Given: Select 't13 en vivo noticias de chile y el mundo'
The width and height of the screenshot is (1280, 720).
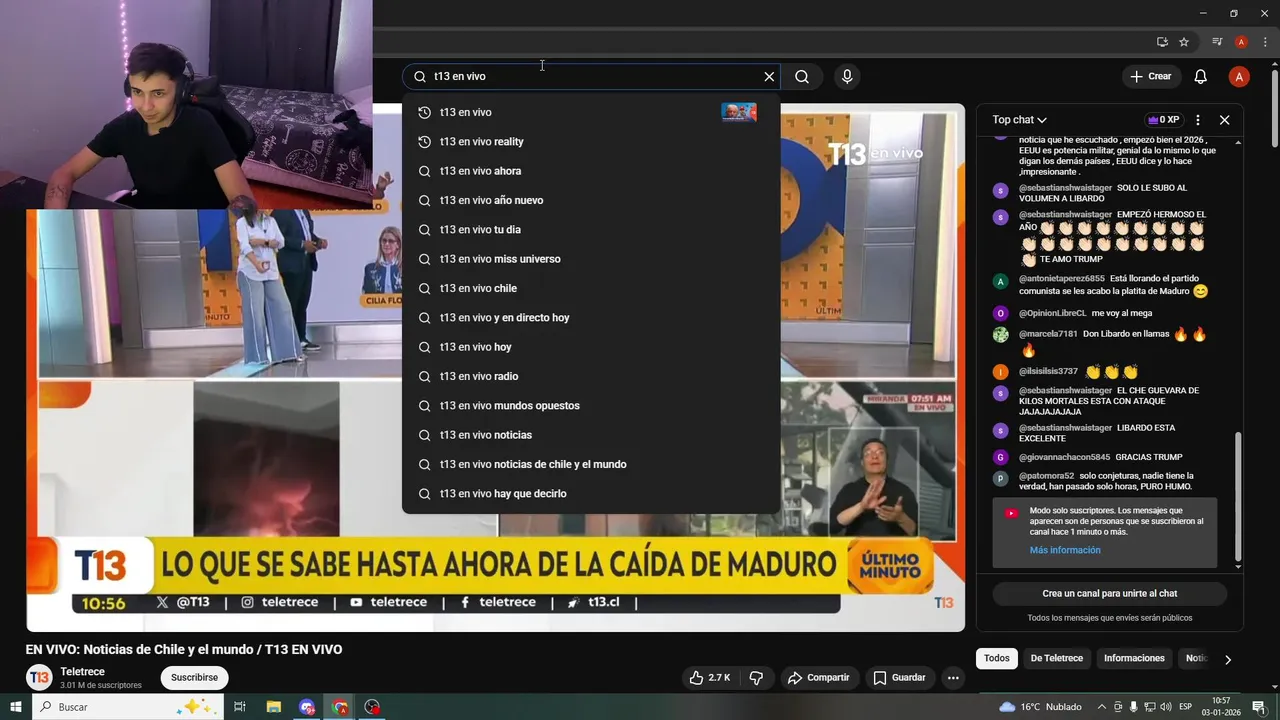Looking at the screenshot, I should point(591,464).
